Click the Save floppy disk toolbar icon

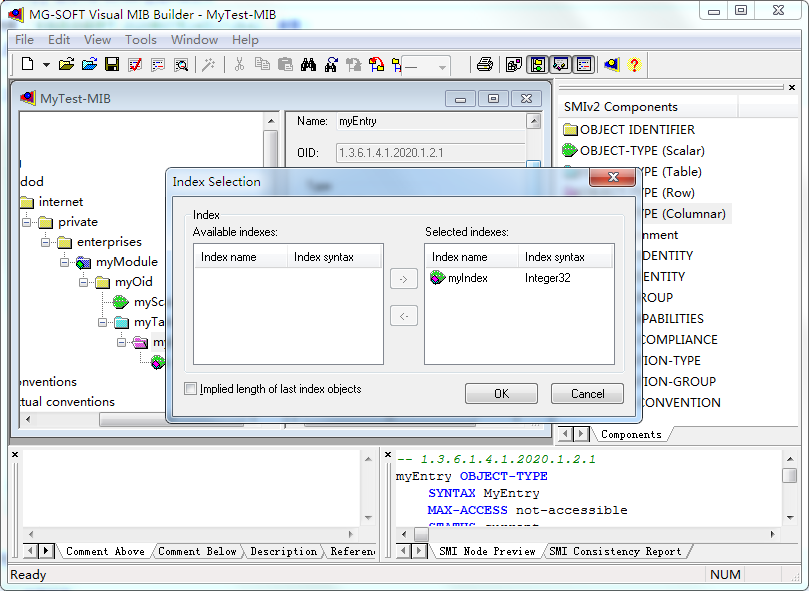coord(112,65)
